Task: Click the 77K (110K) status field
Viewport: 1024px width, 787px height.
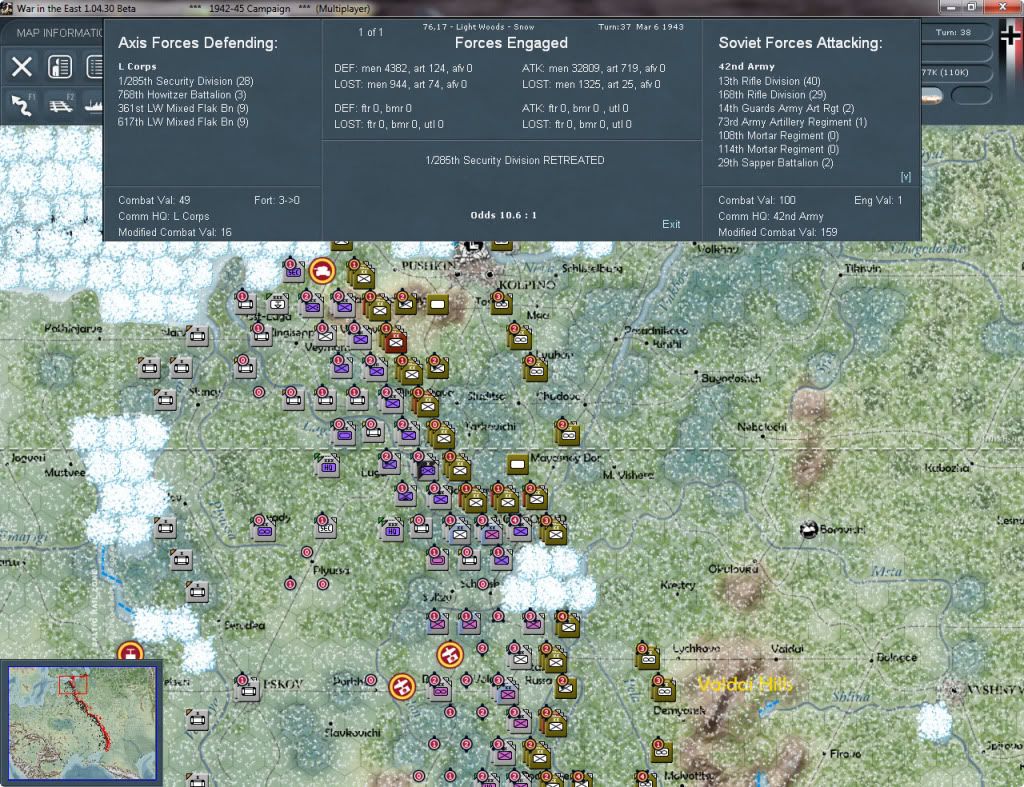Action: [x=956, y=72]
